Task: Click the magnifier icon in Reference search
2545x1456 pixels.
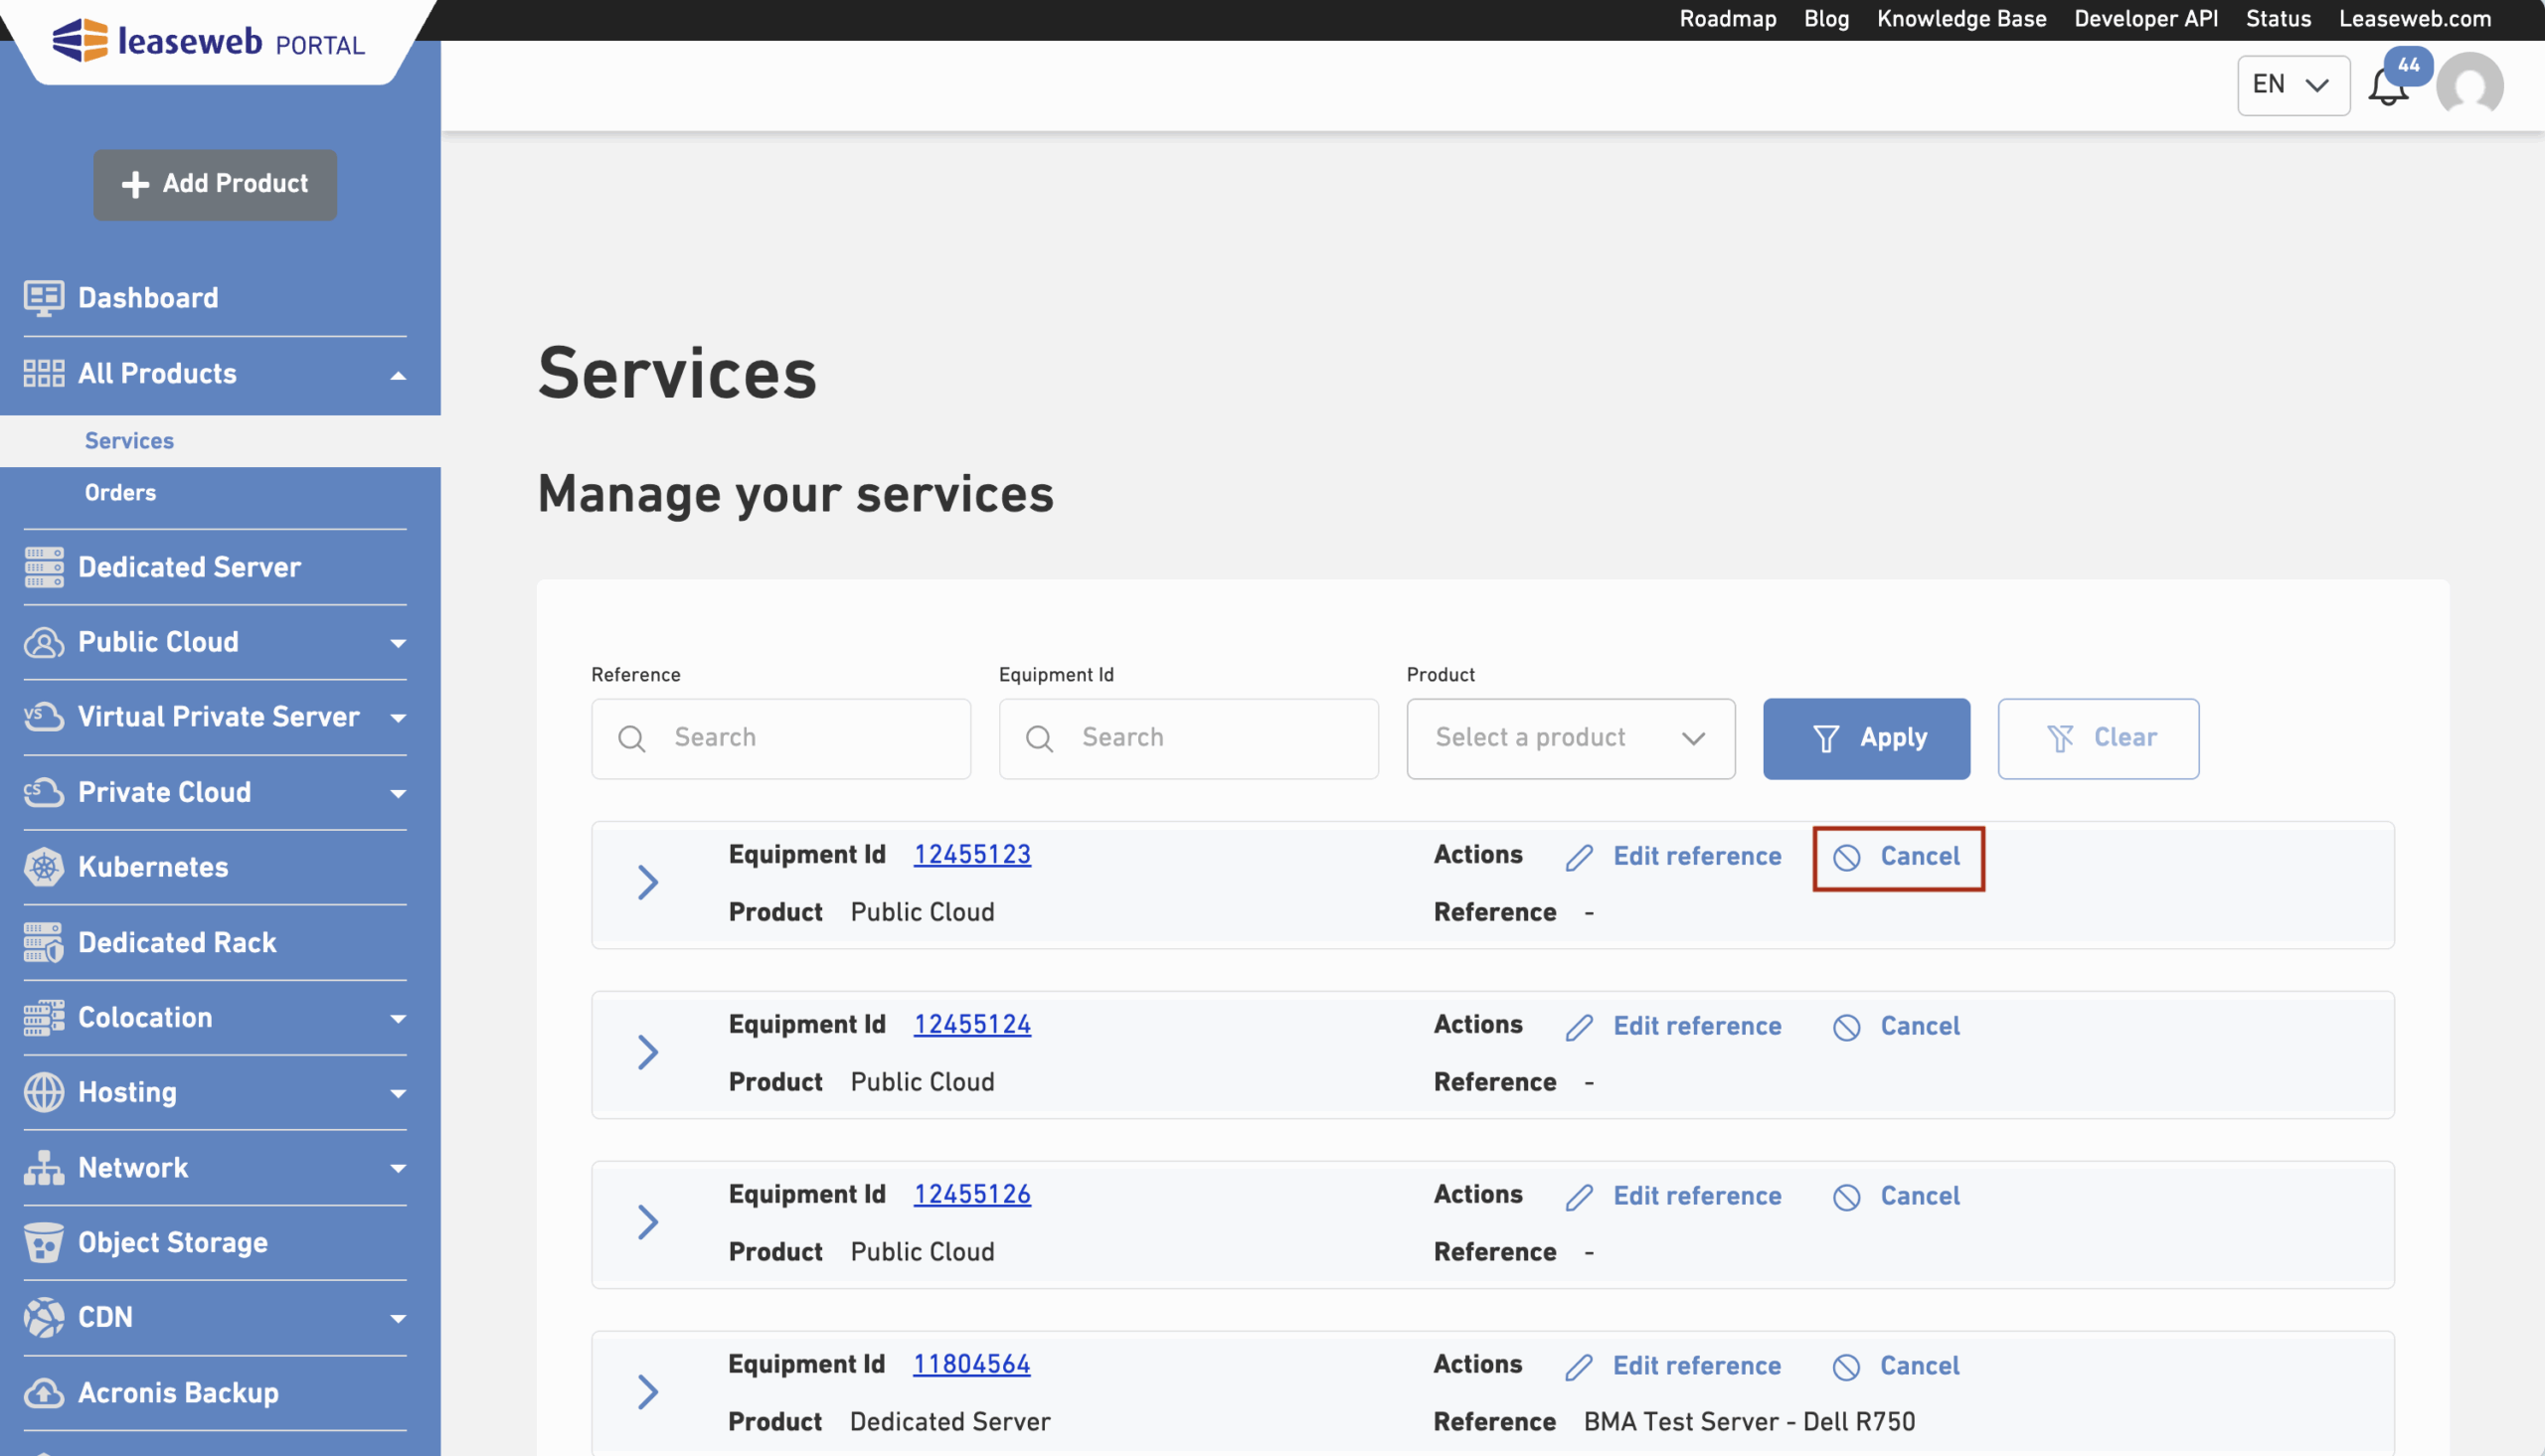Action: point(631,739)
